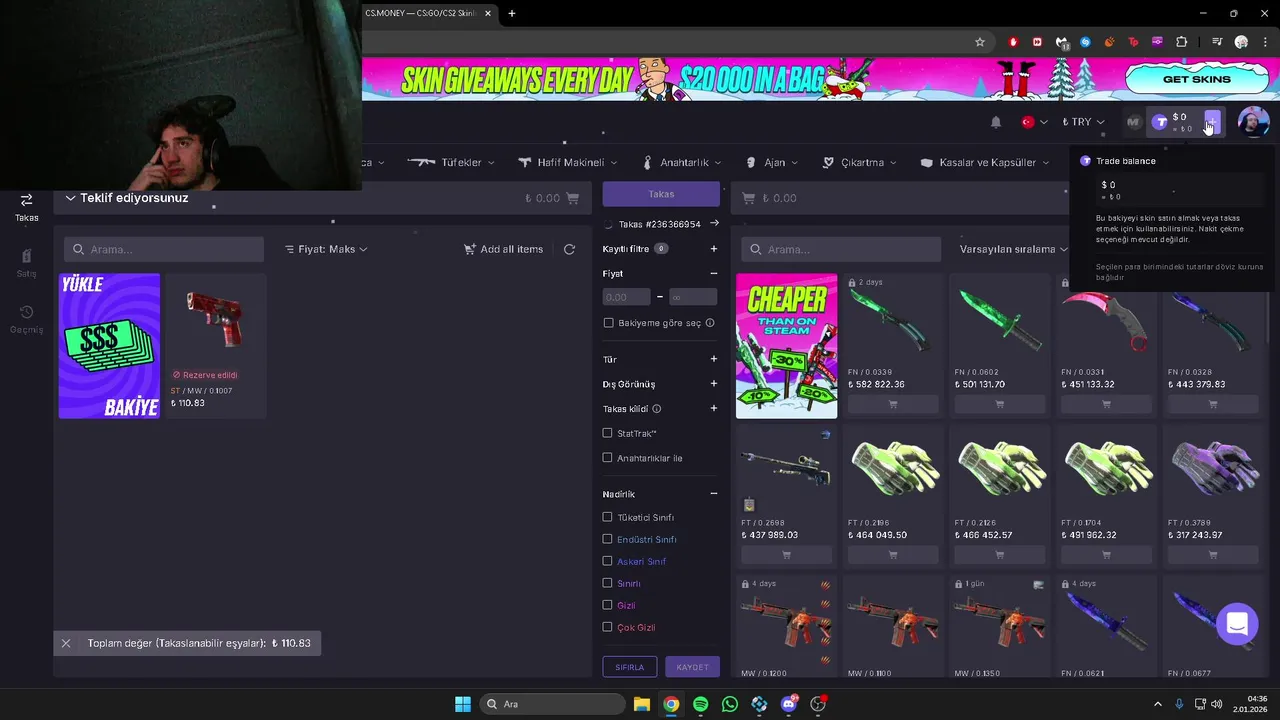1280x720 pixels.
Task: Open the Tüfekler category menu
Action: [450, 162]
